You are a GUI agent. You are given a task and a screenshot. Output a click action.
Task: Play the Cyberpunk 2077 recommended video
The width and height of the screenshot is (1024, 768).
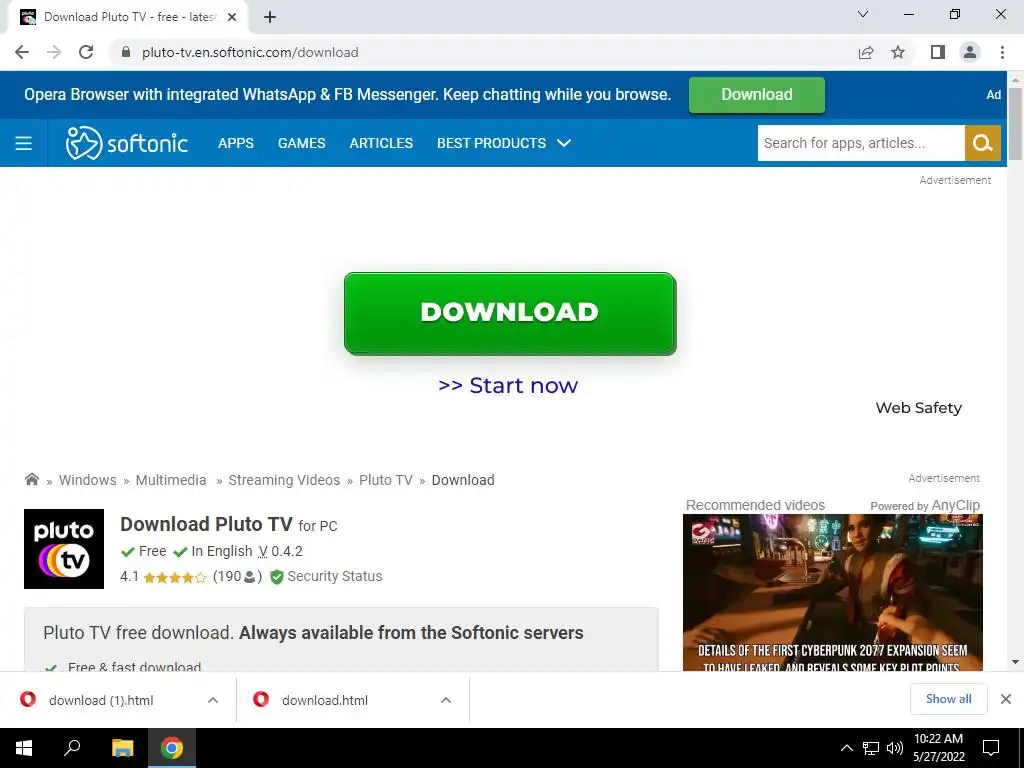(x=833, y=592)
